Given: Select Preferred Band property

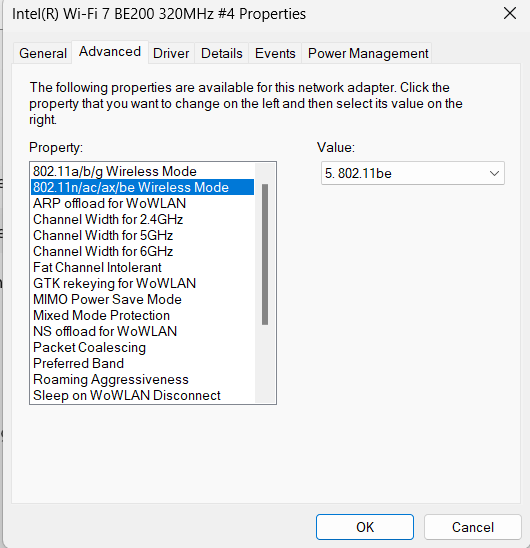Looking at the screenshot, I should pos(142,363).
